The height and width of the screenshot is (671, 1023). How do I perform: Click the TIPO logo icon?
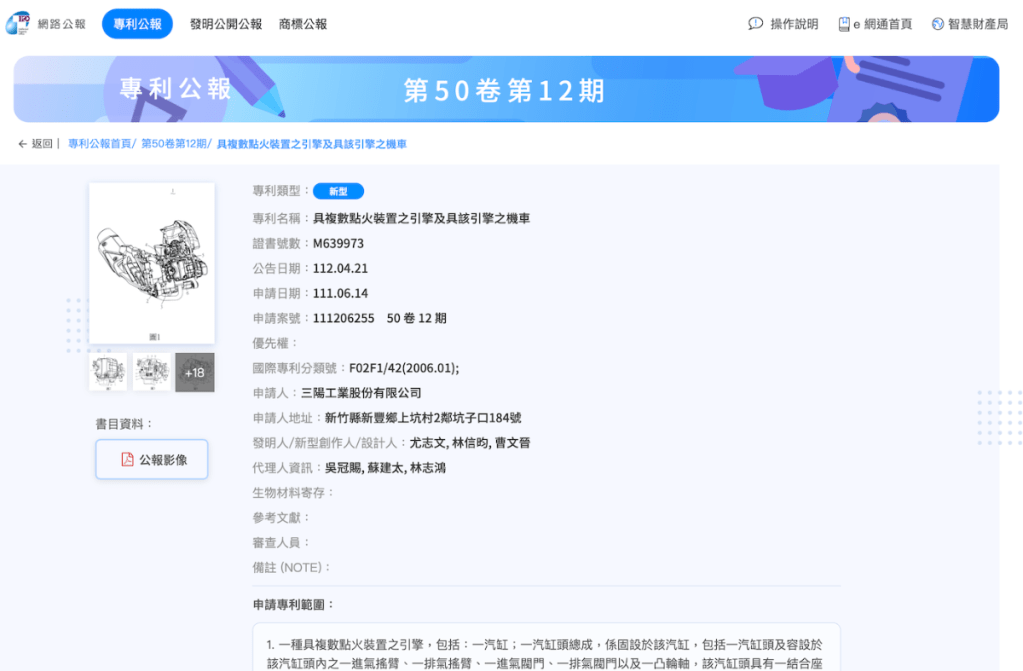(x=17, y=23)
